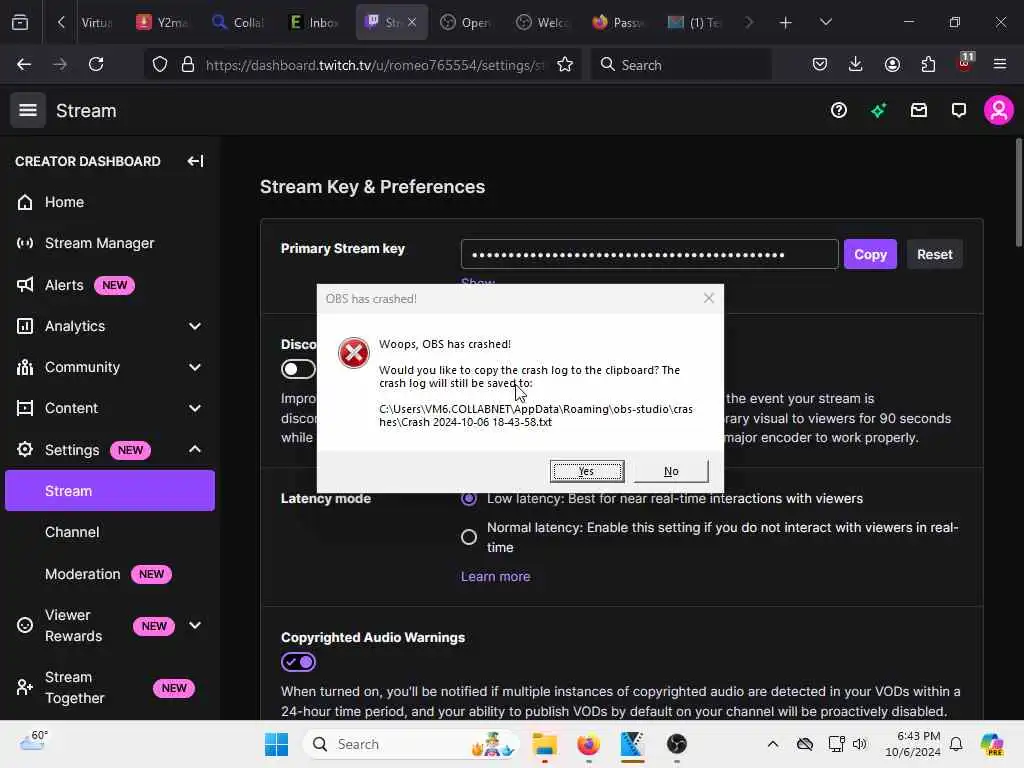Select the Normal latency radio option
Viewport: 1024px width, 768px height.
click(468, 537)
